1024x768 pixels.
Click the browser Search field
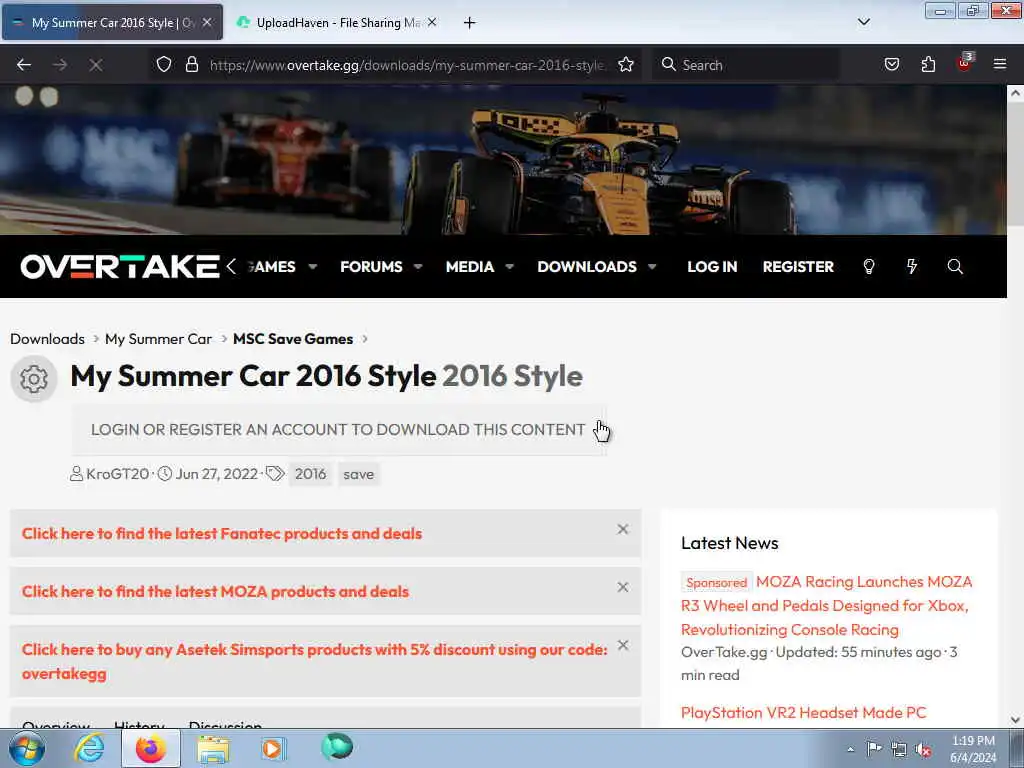point(746,65)
